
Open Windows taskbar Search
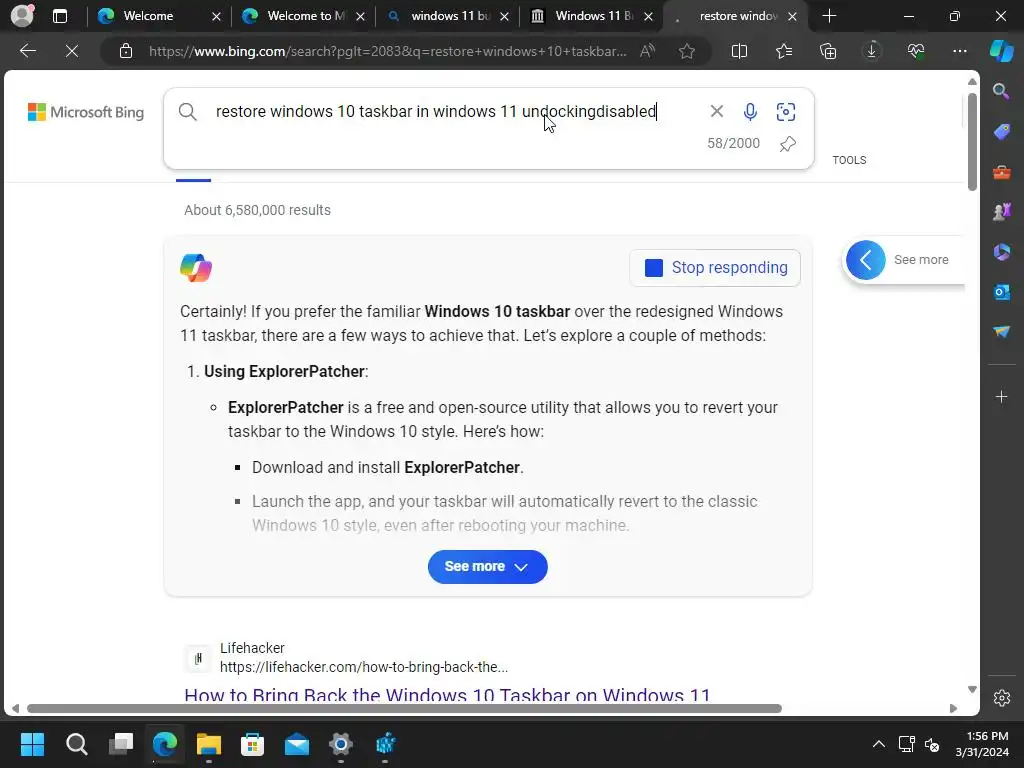76,744
